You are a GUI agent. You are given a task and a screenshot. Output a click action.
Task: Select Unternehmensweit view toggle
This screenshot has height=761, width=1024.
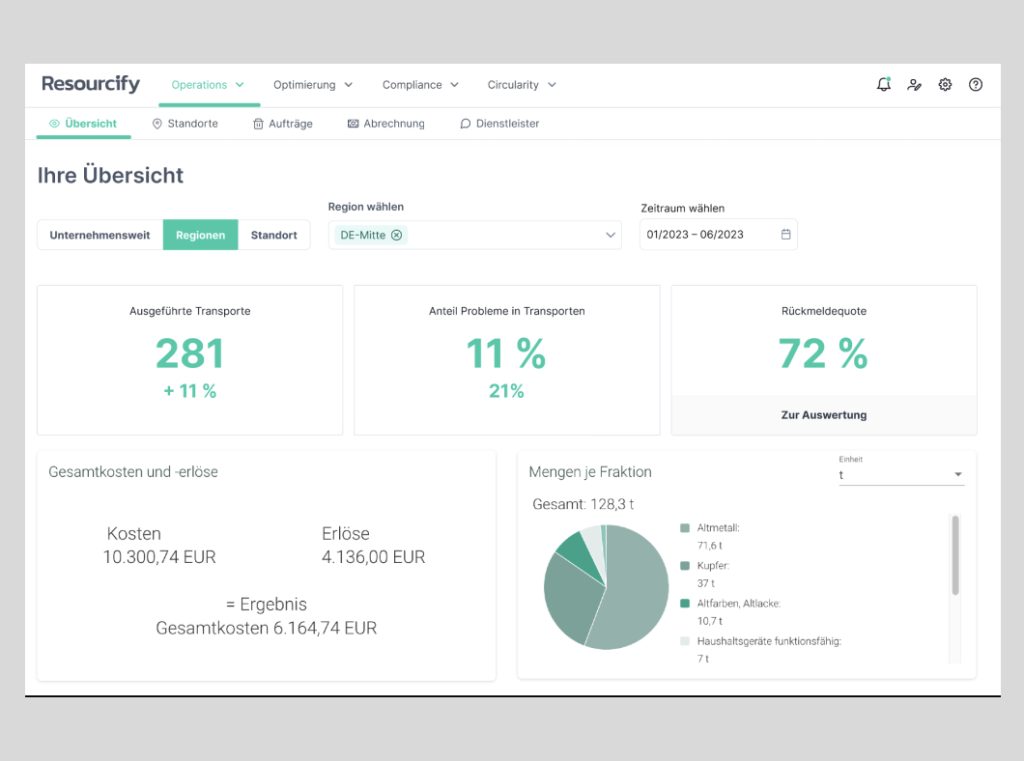[100, 235]
